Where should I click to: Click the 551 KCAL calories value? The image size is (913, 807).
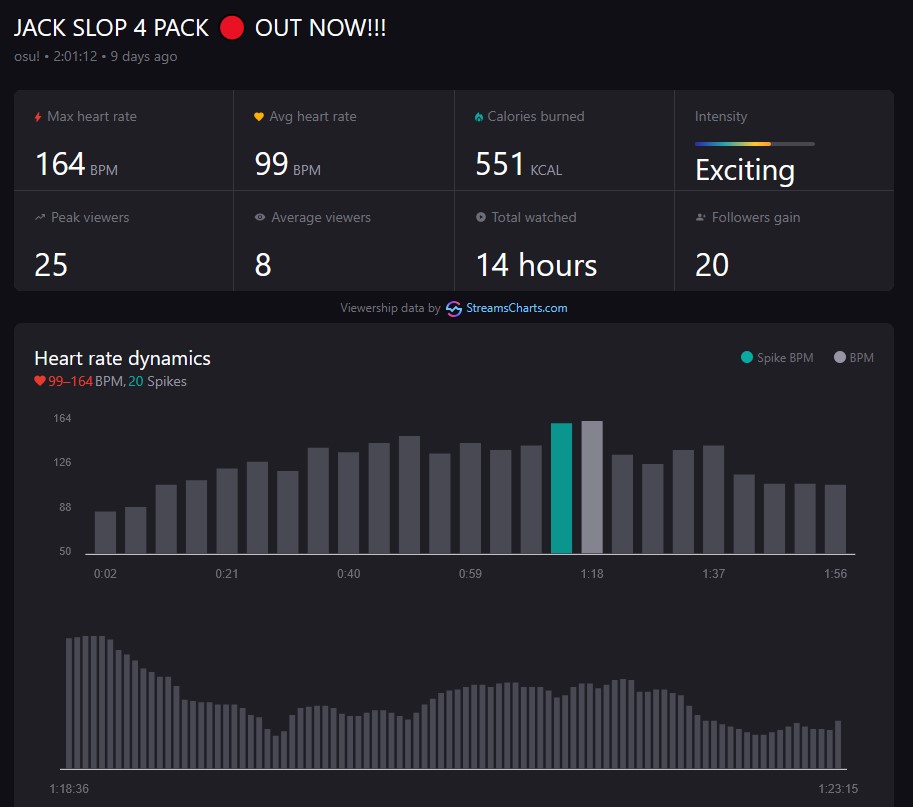[x=519, y=164]
